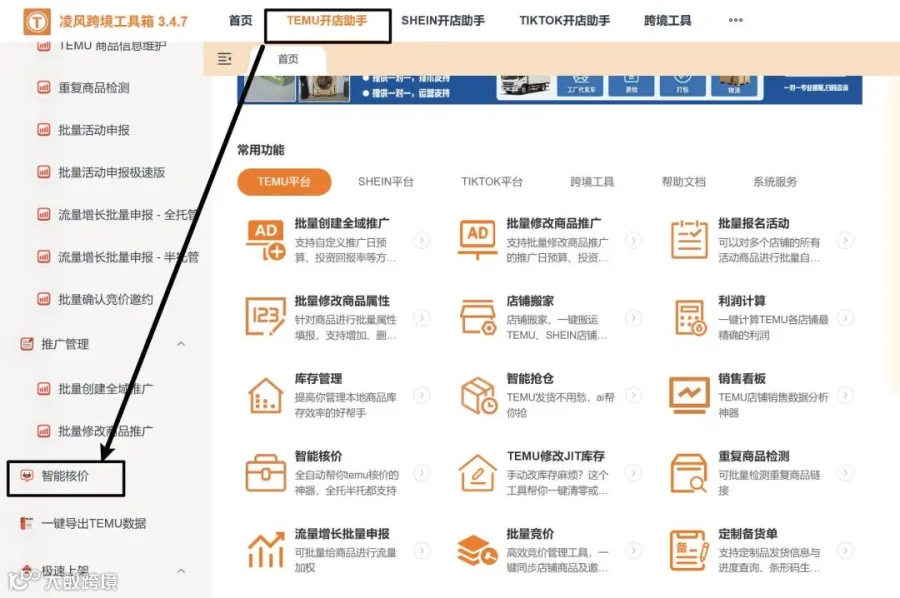The width and height of the screenshot is (900, 598).
Task: Click arrow on 批量创建全域推广 card
Action: click(x=422, y=240)
